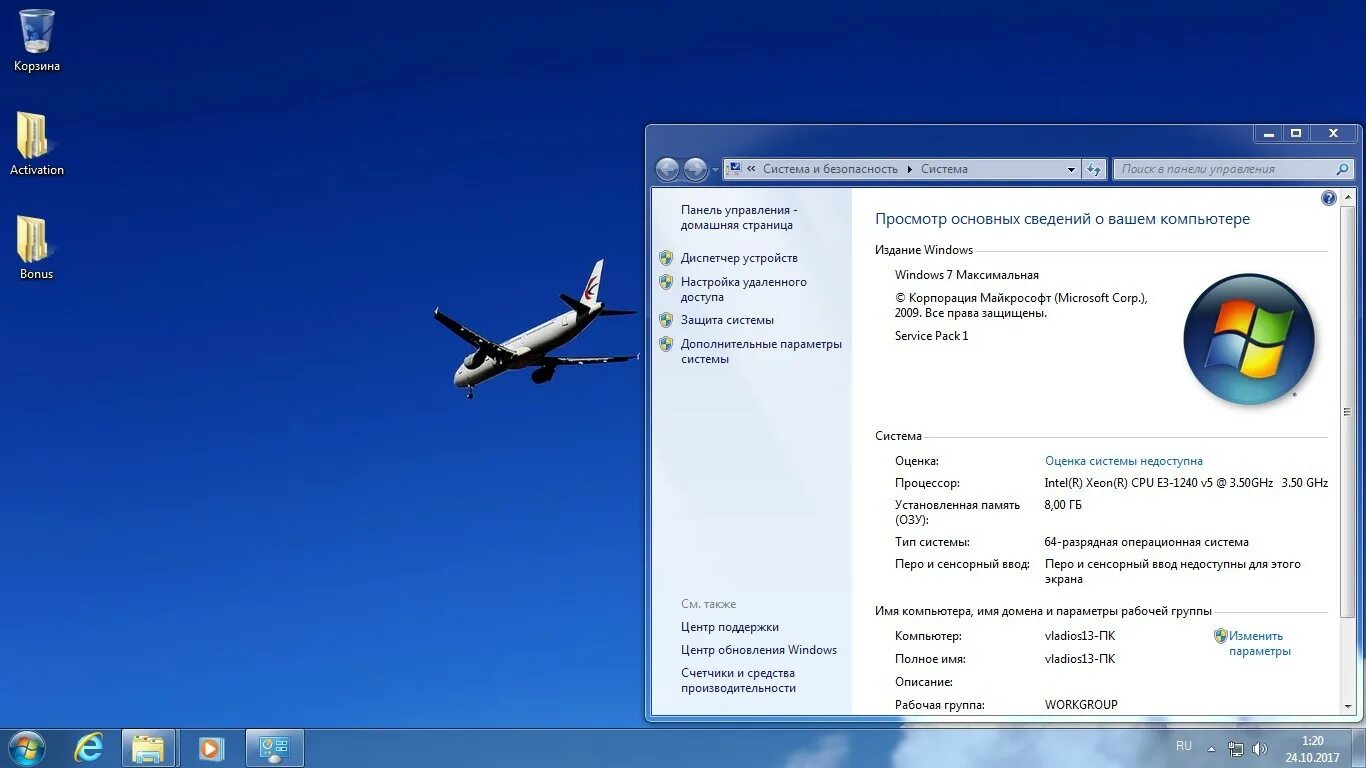Click the processor value Intel(R) Xeon(R) CPU E3-1240
This screenshot has height=768, width=1366.
1186,483
